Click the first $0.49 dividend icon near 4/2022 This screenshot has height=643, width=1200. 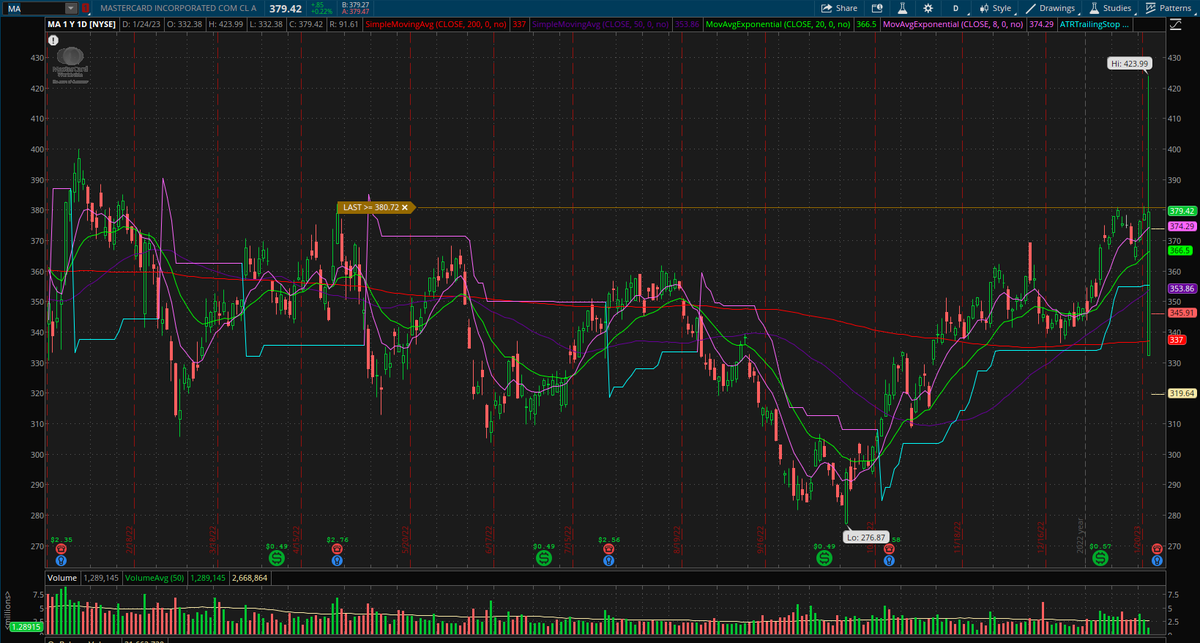pos(277,556)
